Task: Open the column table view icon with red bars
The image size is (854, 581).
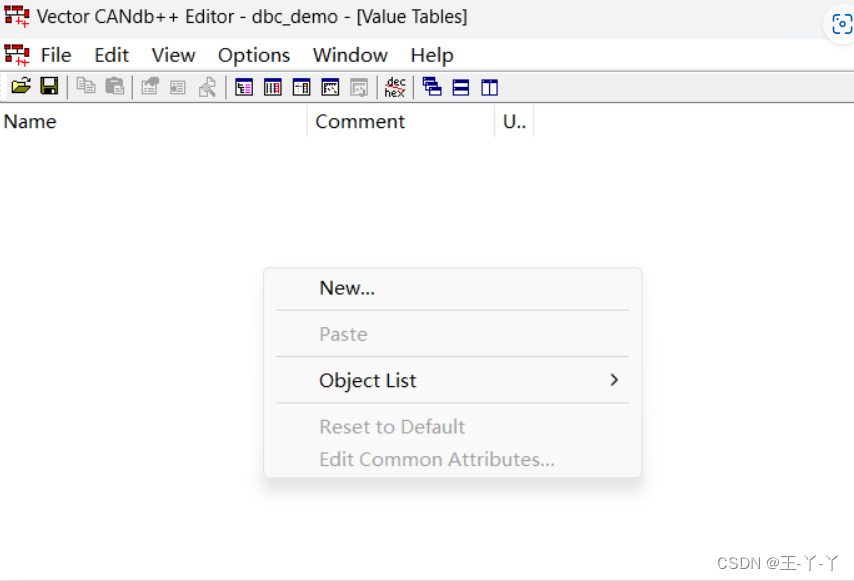Action: click(272, 87)
